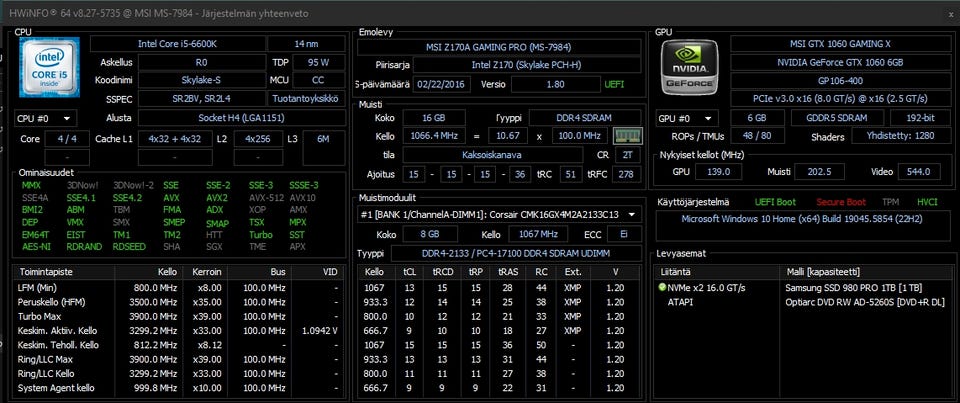Click the NVIDIA GeForce logo
The height and width of the screenshot is (403, 960).
pyautogui.click(x=691, y=67)
